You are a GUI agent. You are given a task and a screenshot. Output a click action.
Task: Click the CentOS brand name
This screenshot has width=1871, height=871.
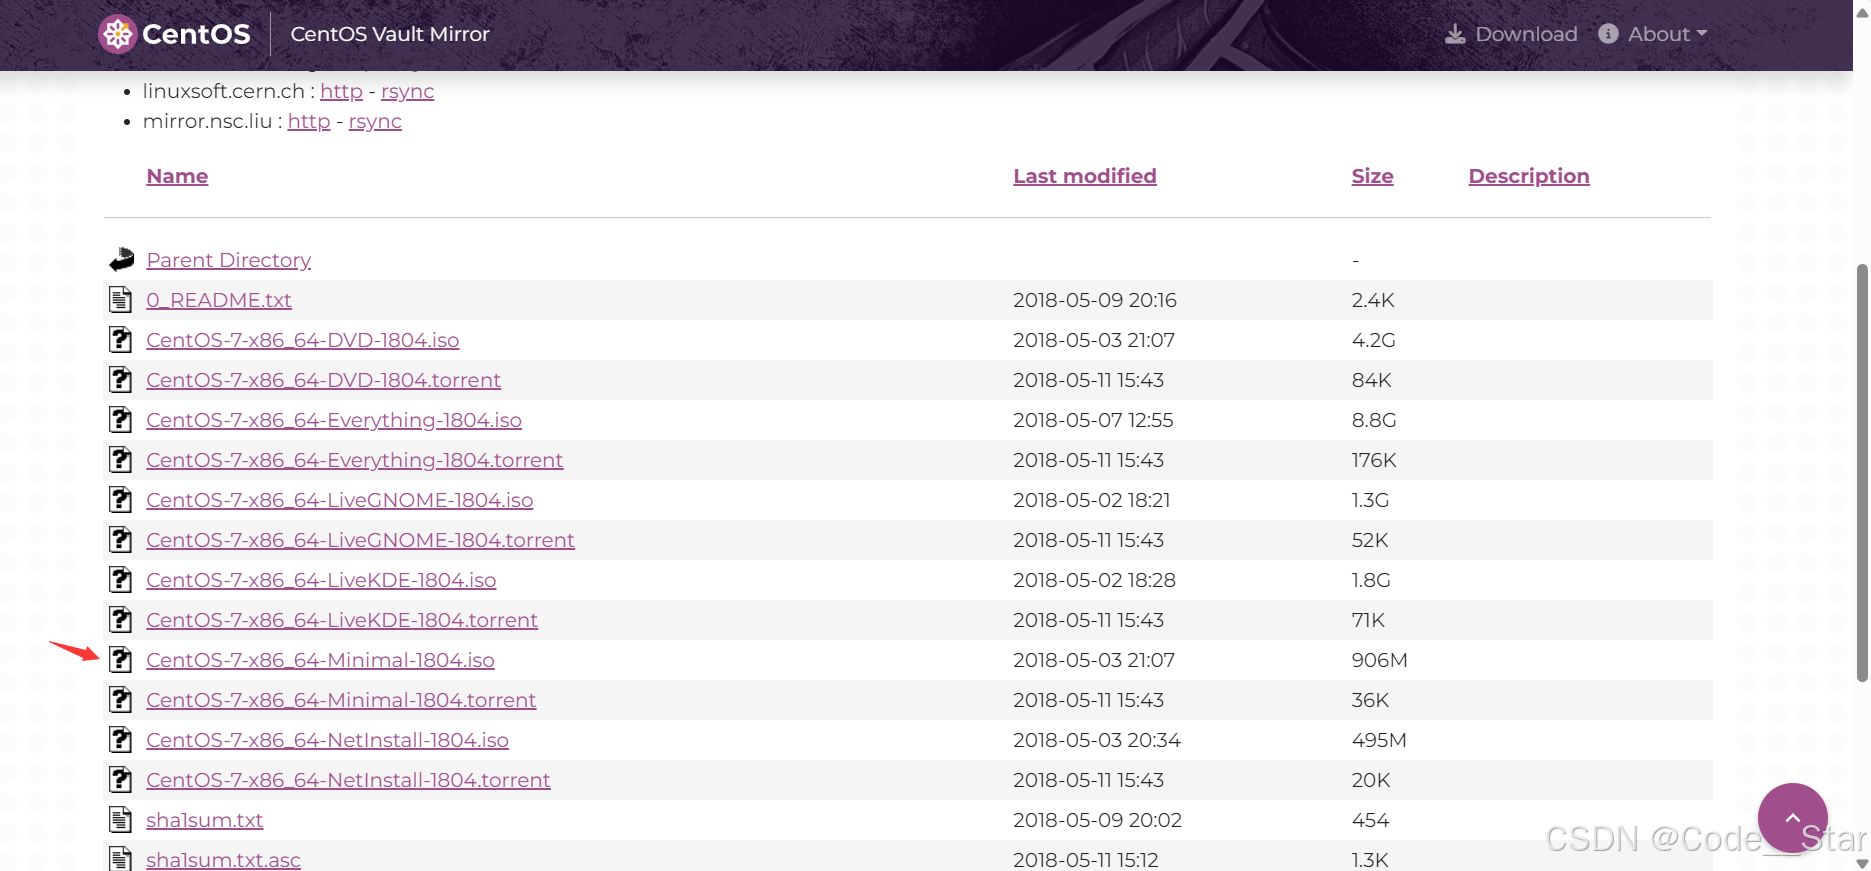click(196, 34)
